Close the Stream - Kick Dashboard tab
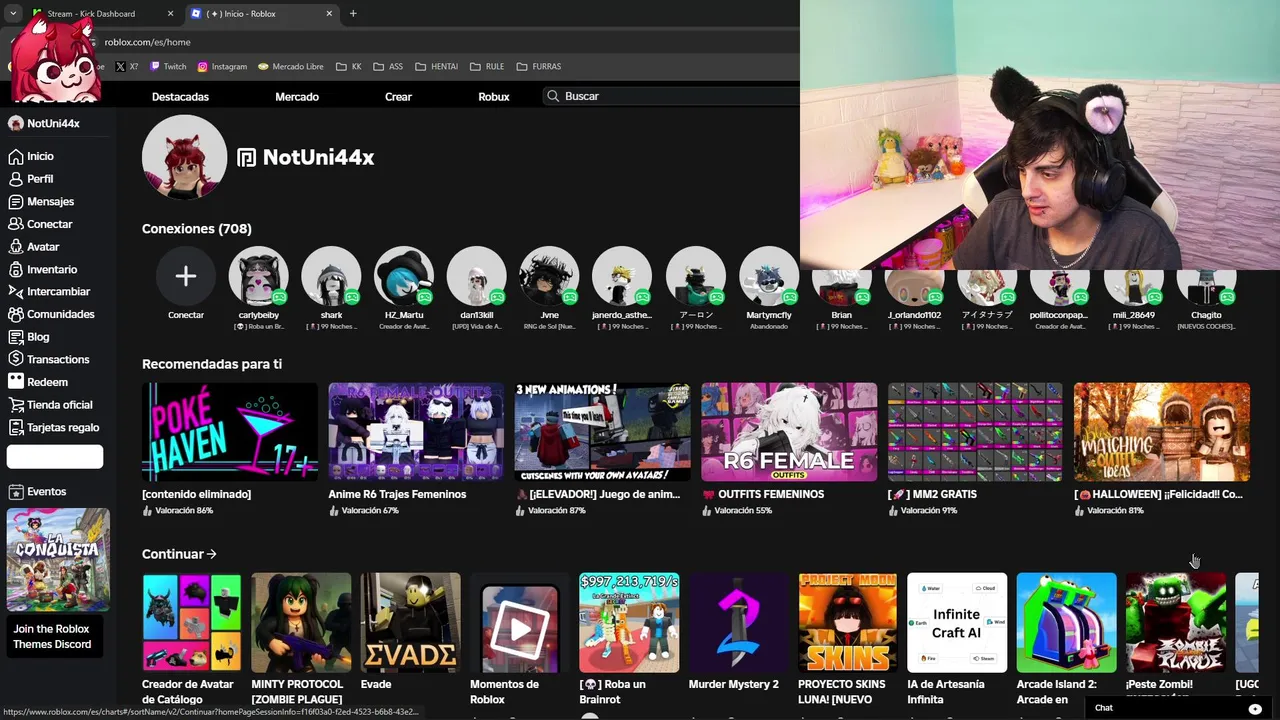Image resolution: width=1280 pixels, height=720 pixels. 170,14
